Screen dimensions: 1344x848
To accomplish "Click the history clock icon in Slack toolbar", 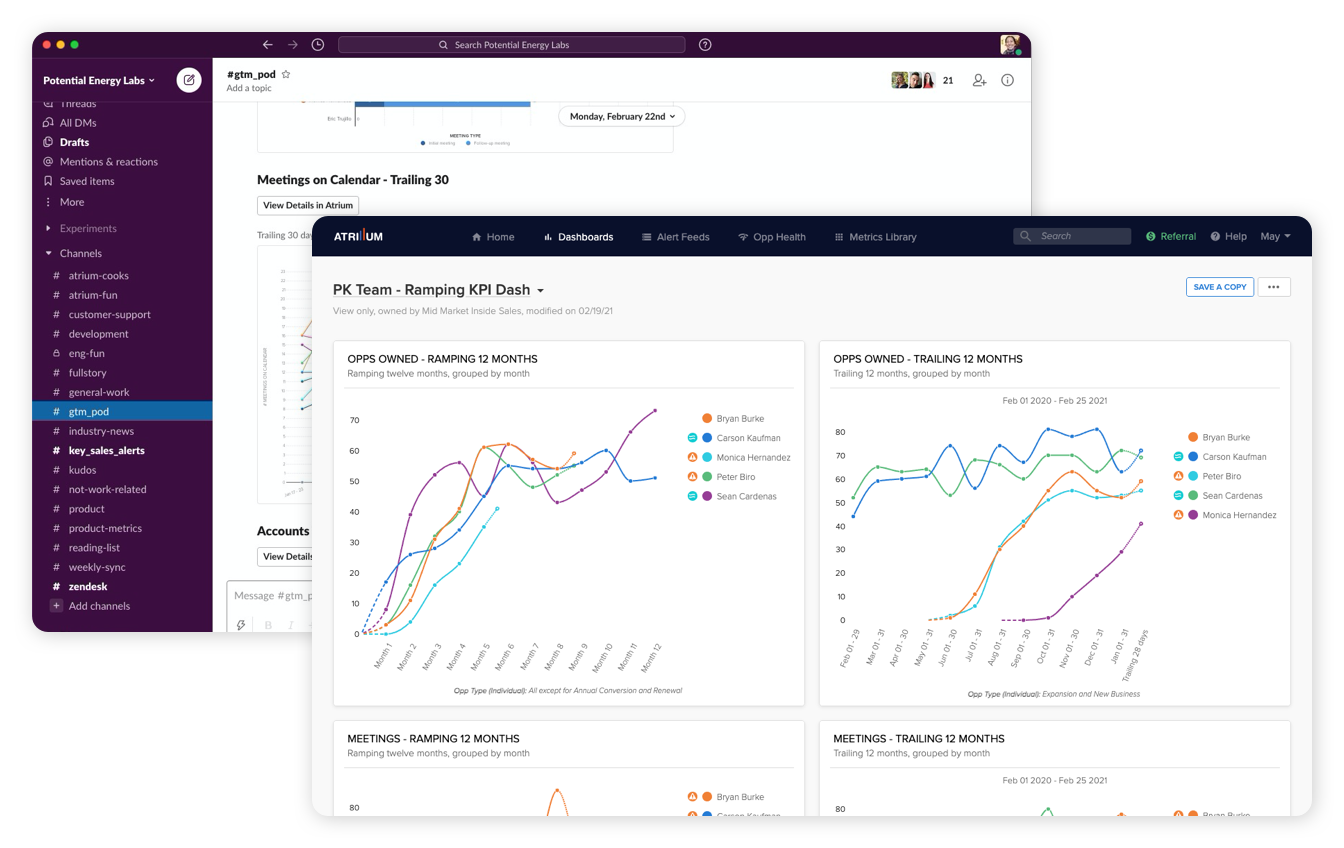I will [x=317, y=44].
